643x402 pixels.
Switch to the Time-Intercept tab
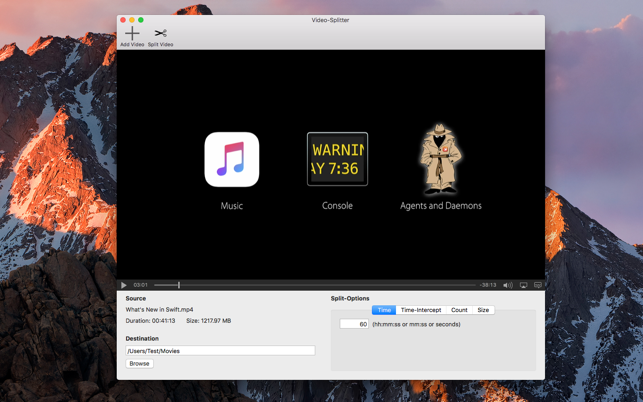tap(421, 310)
